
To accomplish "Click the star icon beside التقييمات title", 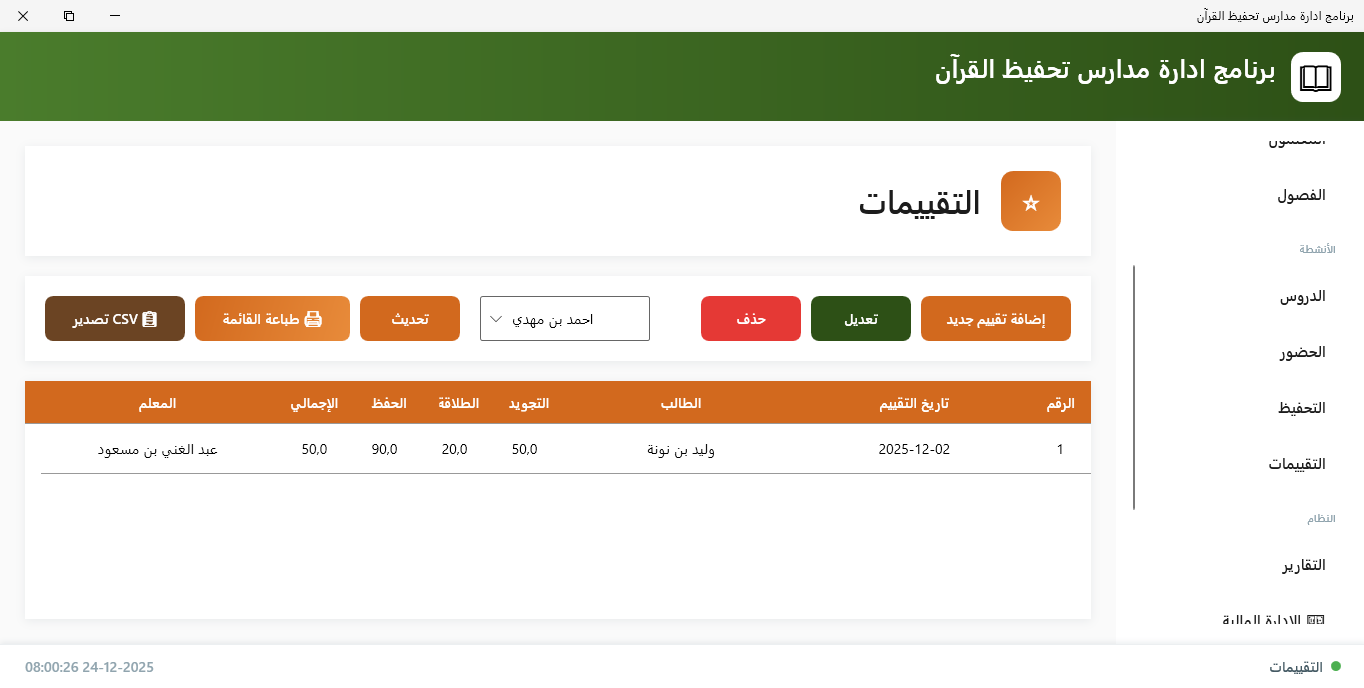I will (x=1031, y=201).
